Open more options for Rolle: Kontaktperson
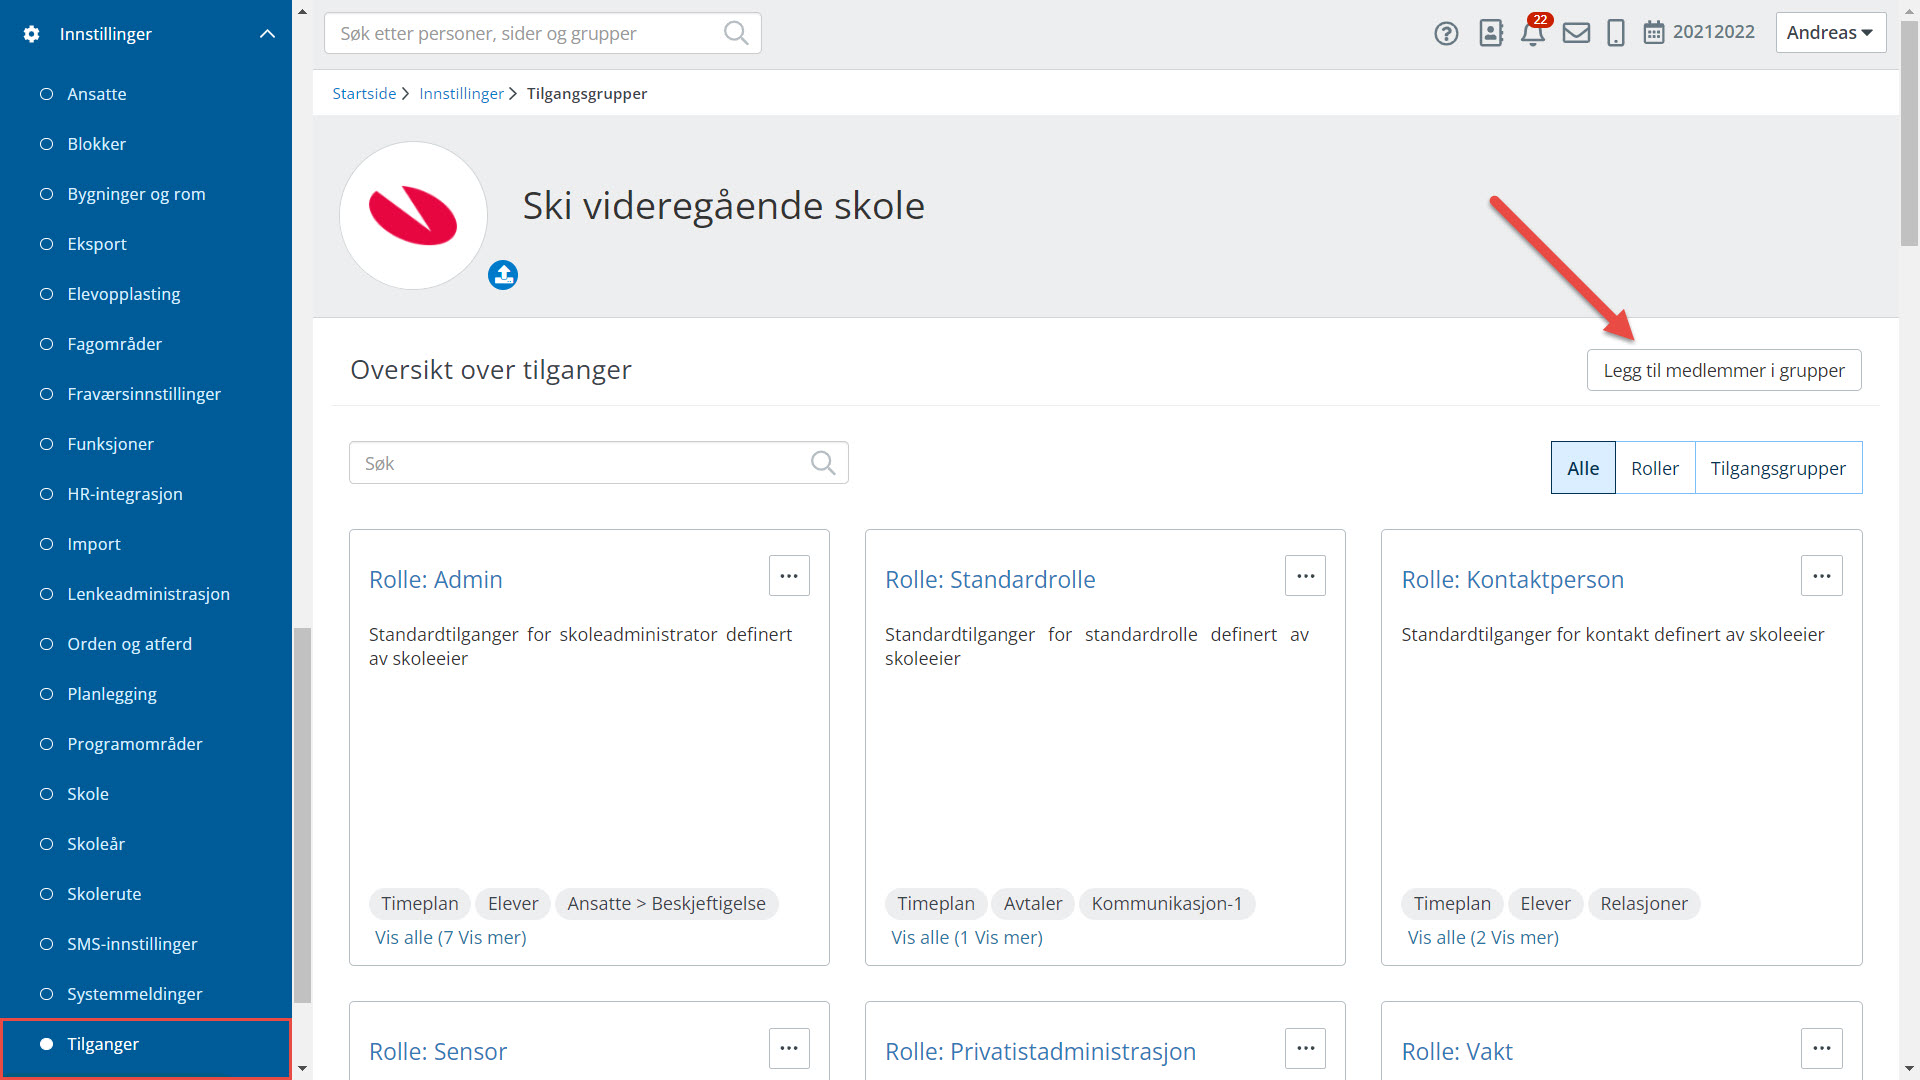Viewport: 1920px width, 1080px height. 1822,576
